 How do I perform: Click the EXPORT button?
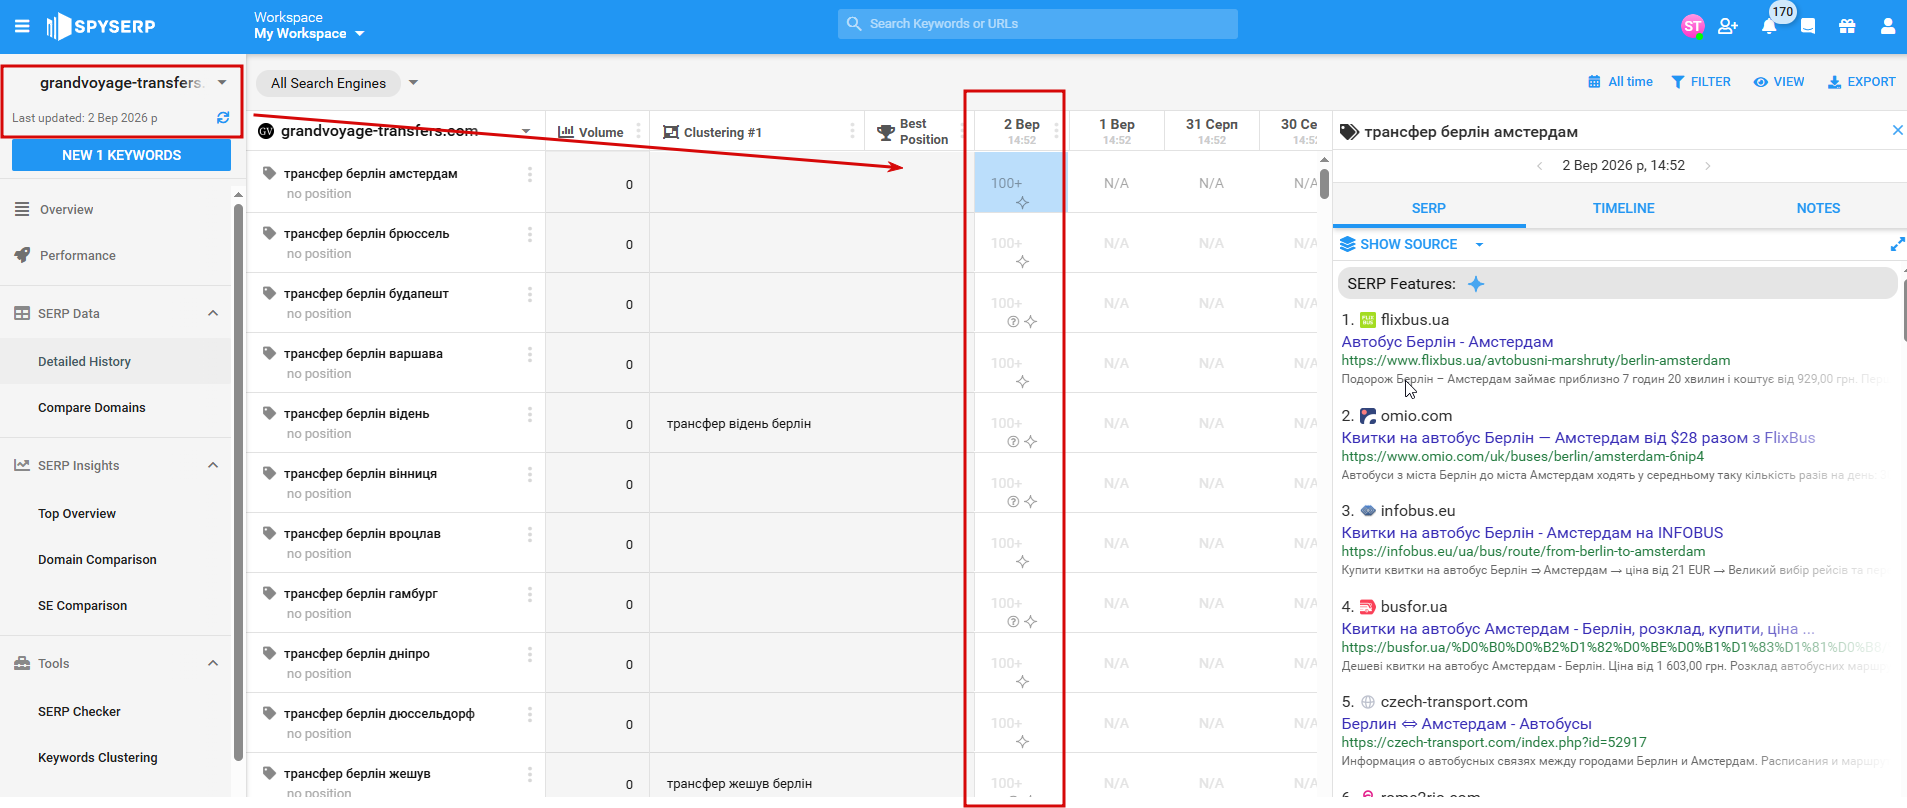tap(1861, 82)
